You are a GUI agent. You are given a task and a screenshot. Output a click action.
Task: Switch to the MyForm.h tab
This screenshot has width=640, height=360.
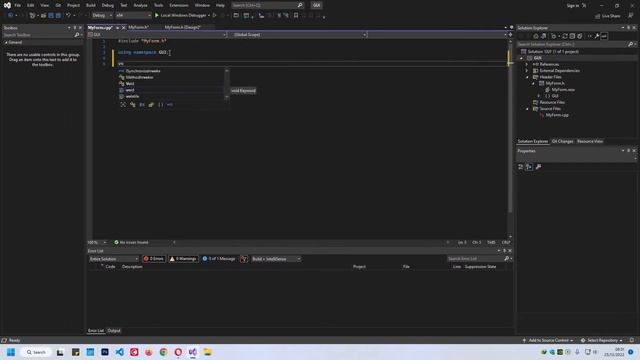(138, 27)
